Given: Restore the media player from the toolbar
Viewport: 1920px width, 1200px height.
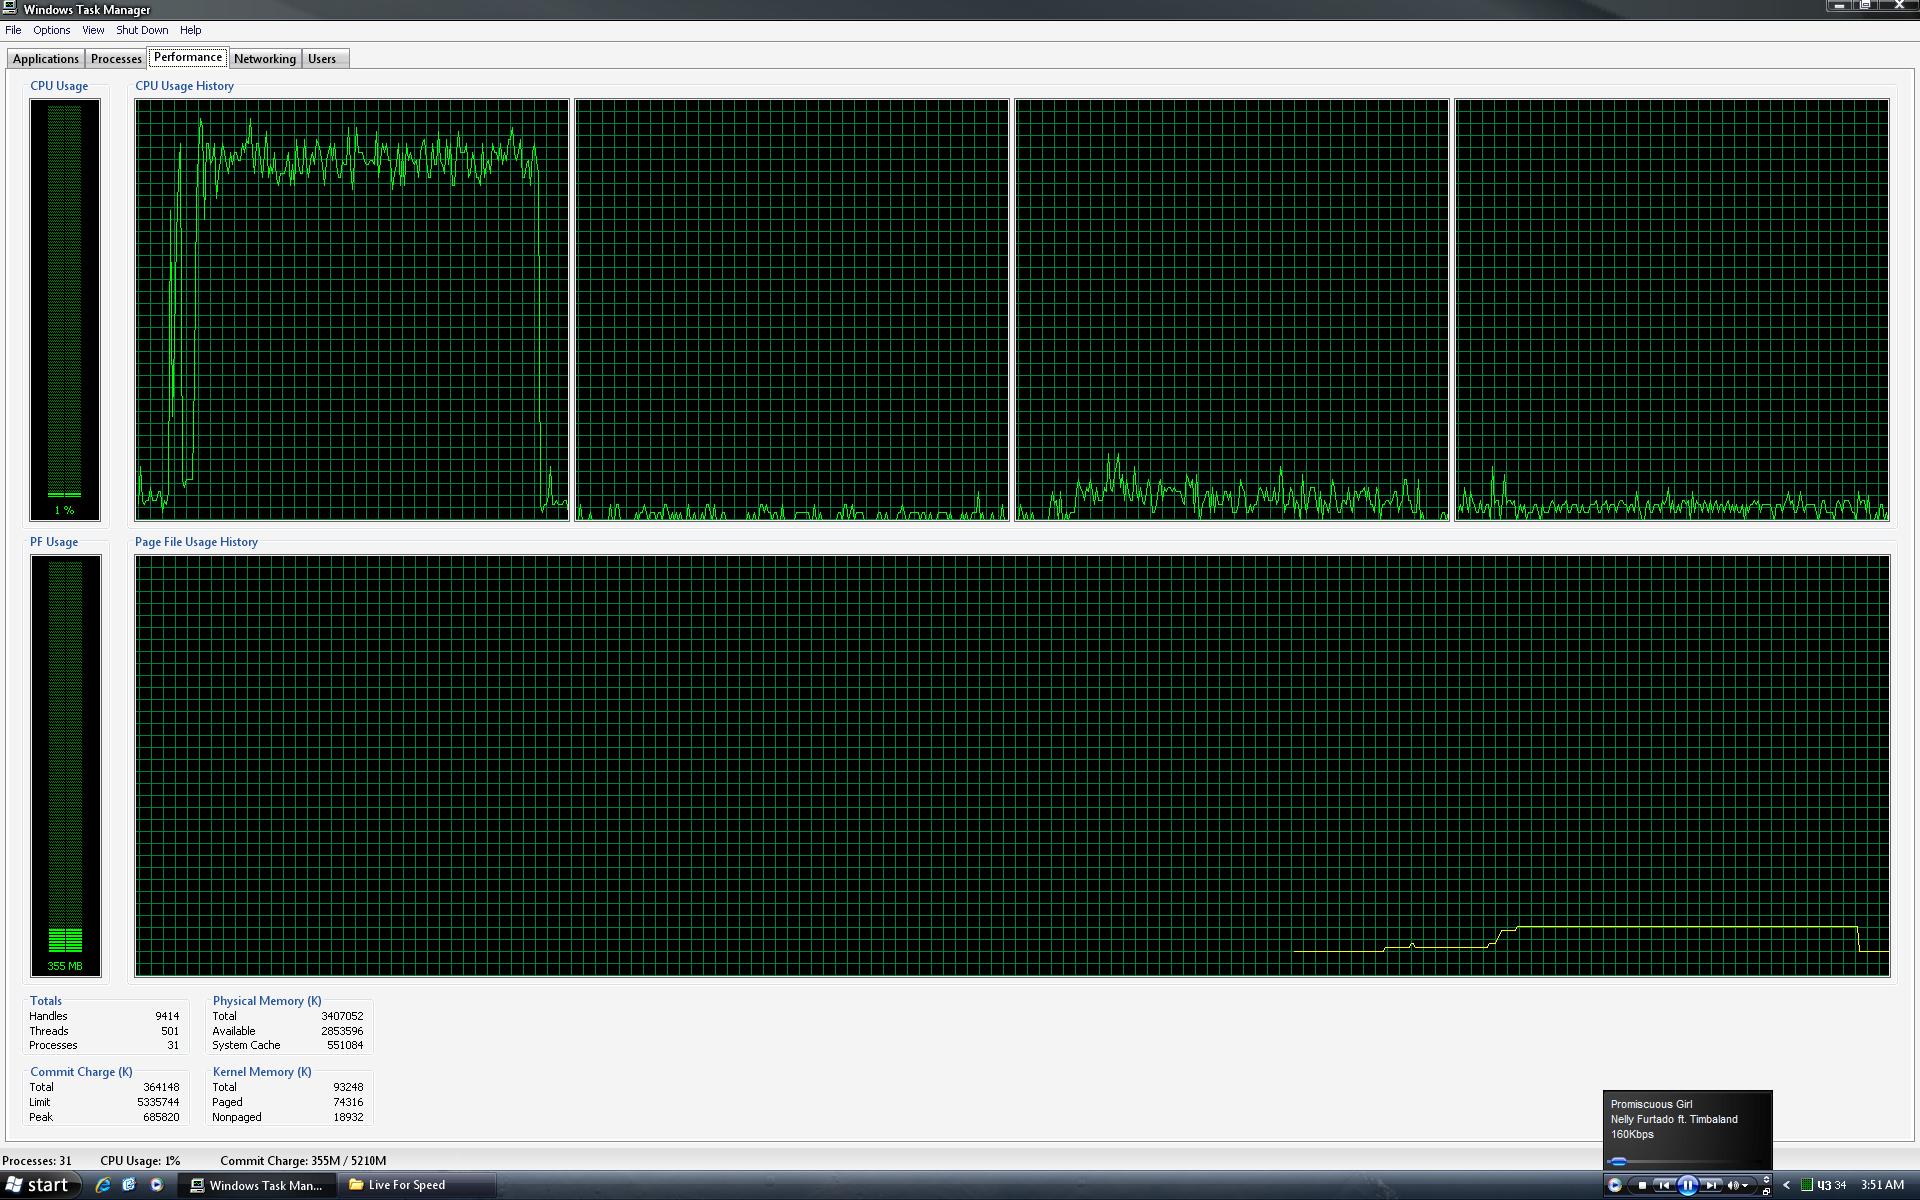Looking at the screenshot, I should (x=1766, y=1191).
